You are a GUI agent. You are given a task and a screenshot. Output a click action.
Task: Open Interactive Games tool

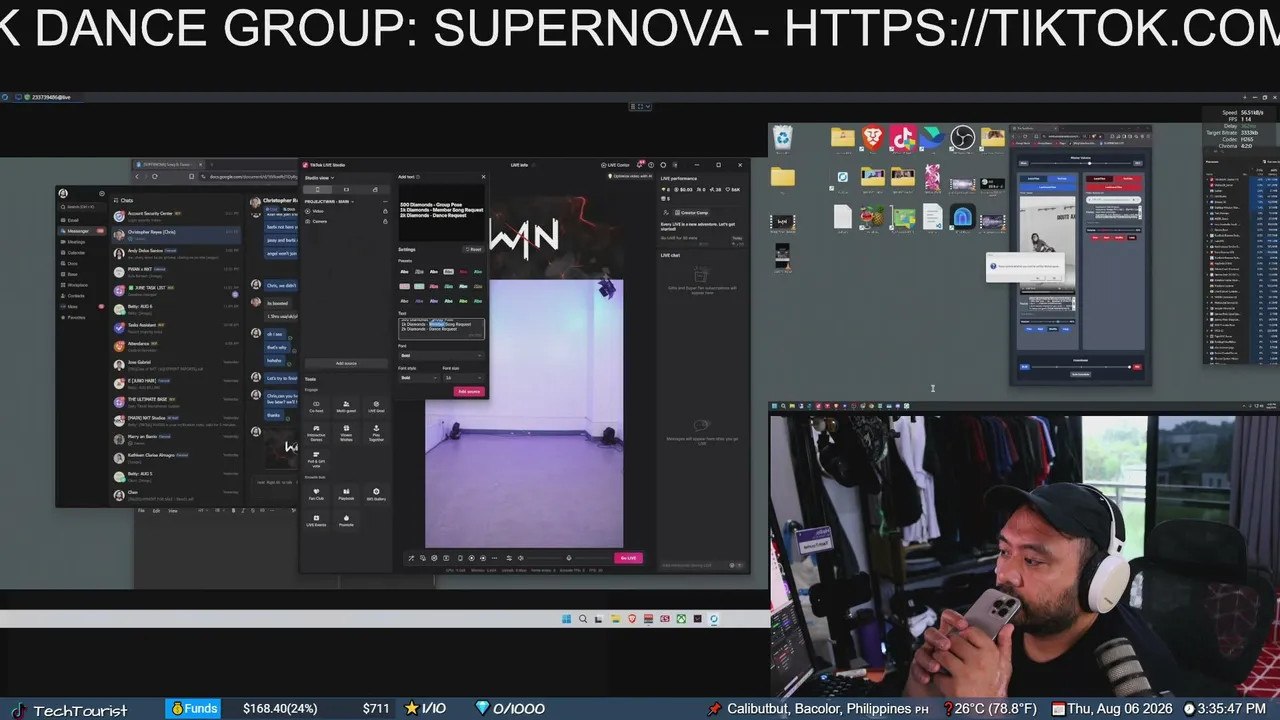[316, 432]
